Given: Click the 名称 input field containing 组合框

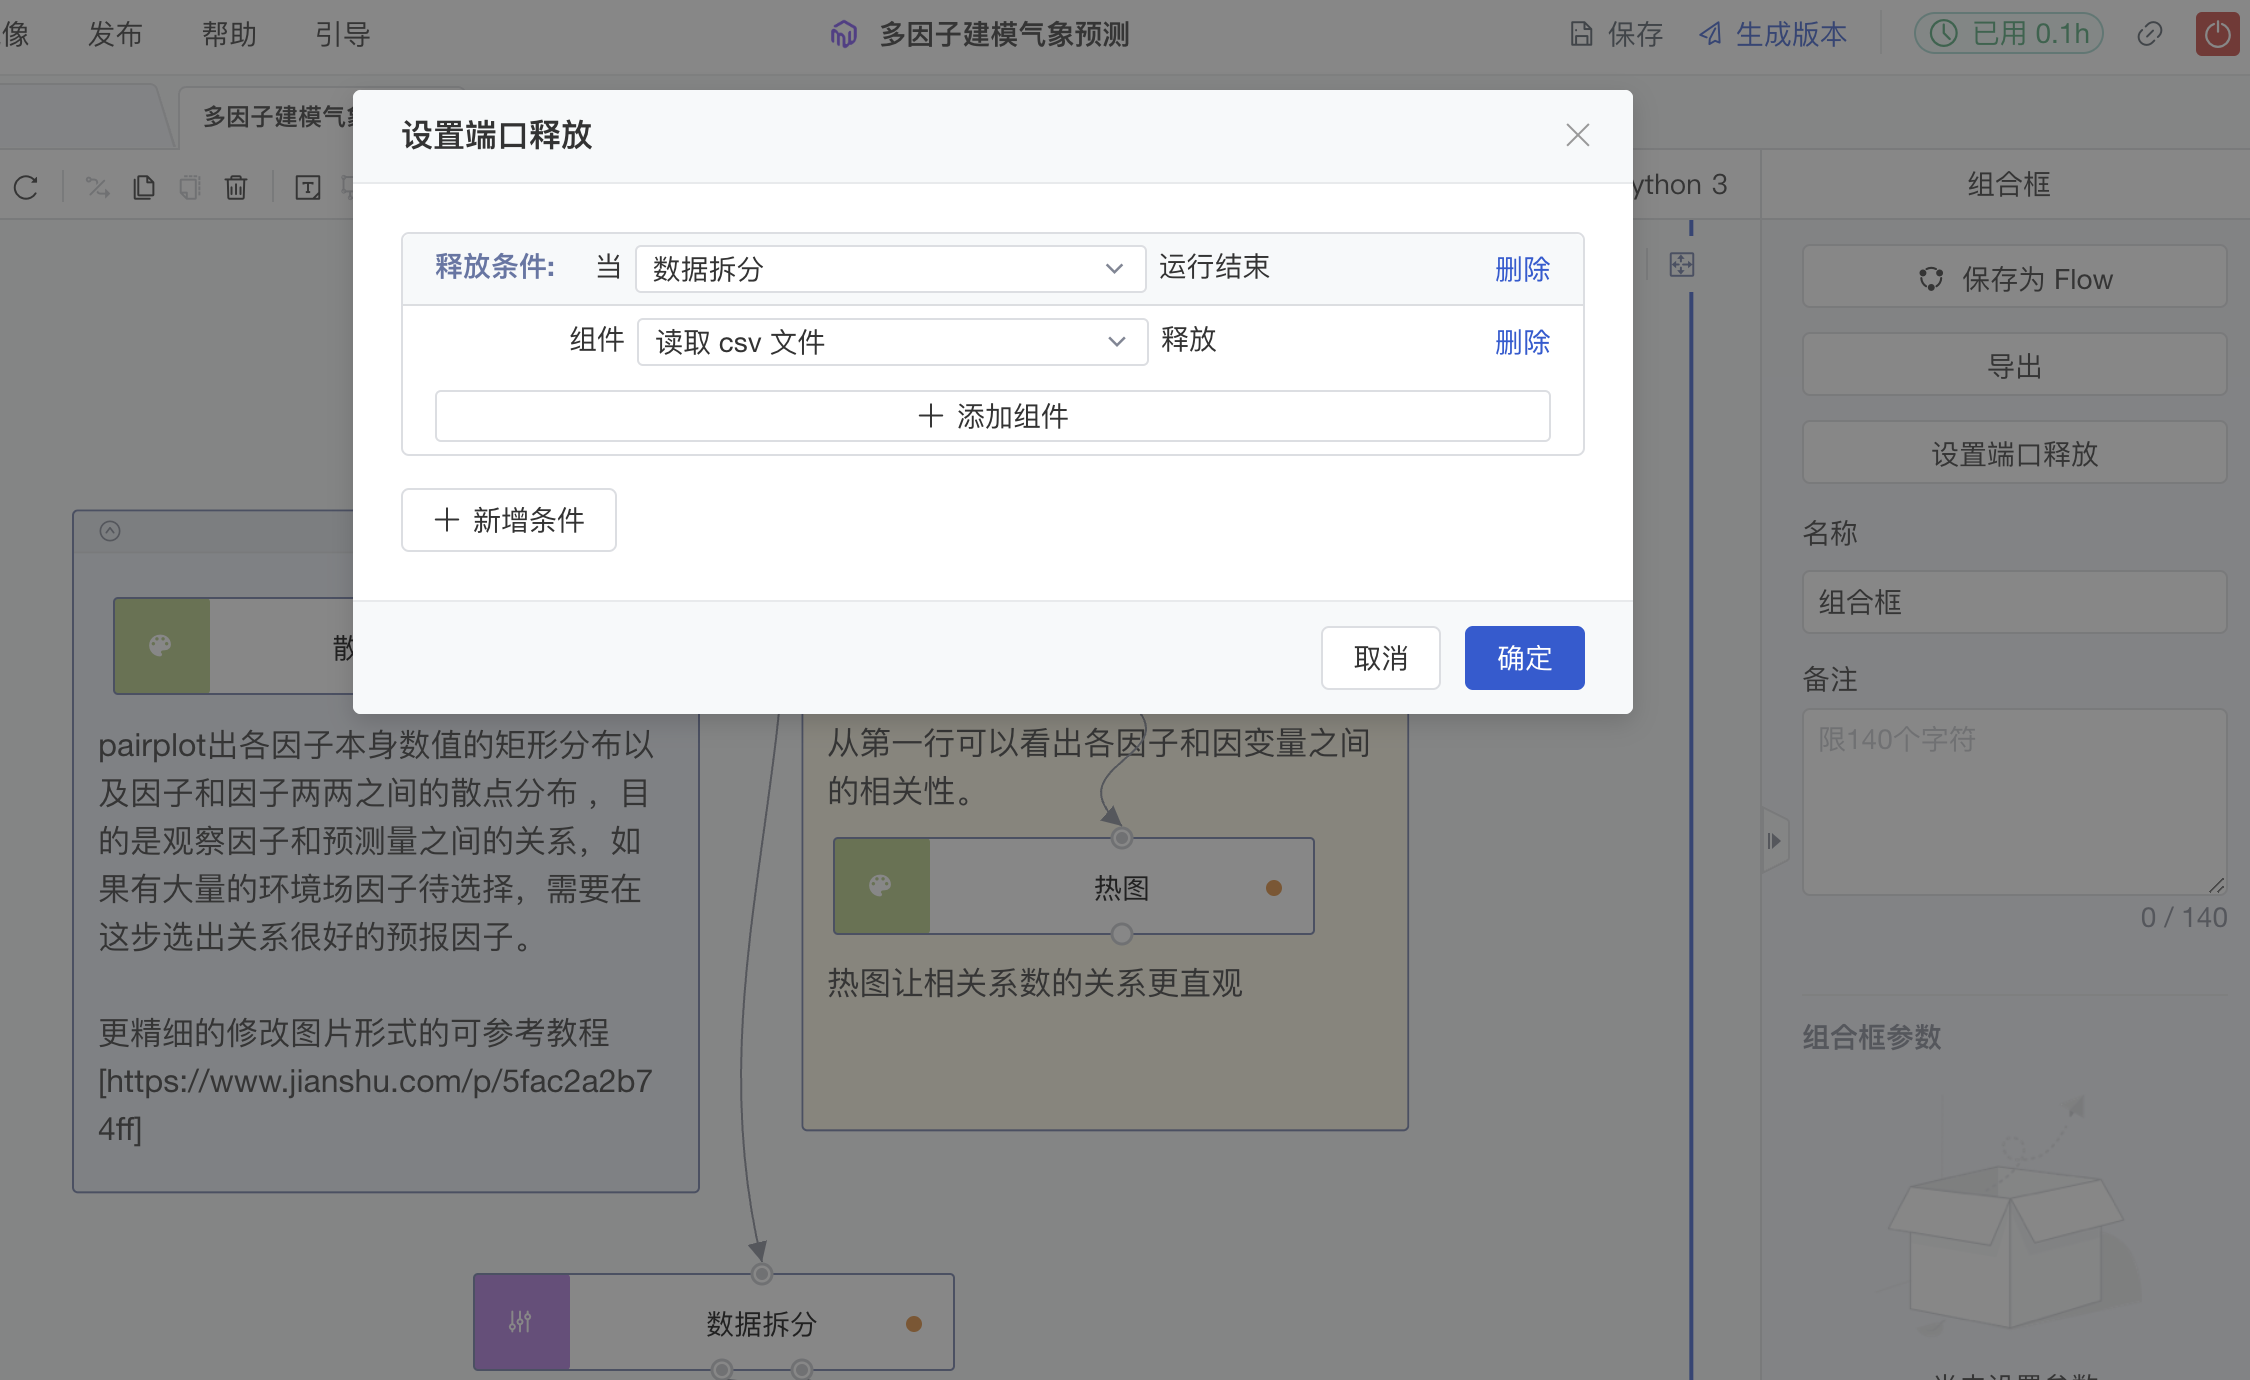Looking at the screenshot, I should coord(2014,602).
